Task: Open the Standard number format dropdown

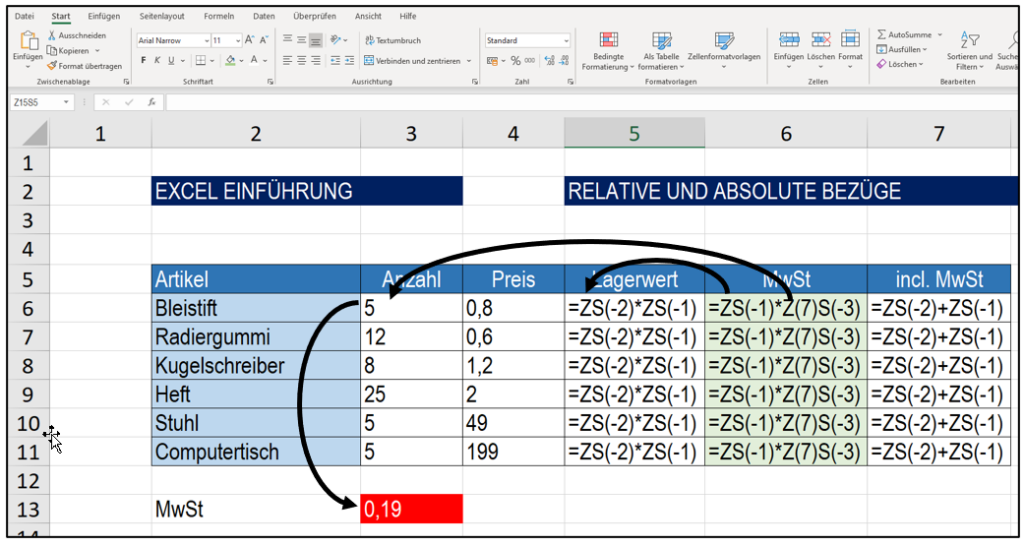Action: [x=566, y=40]
